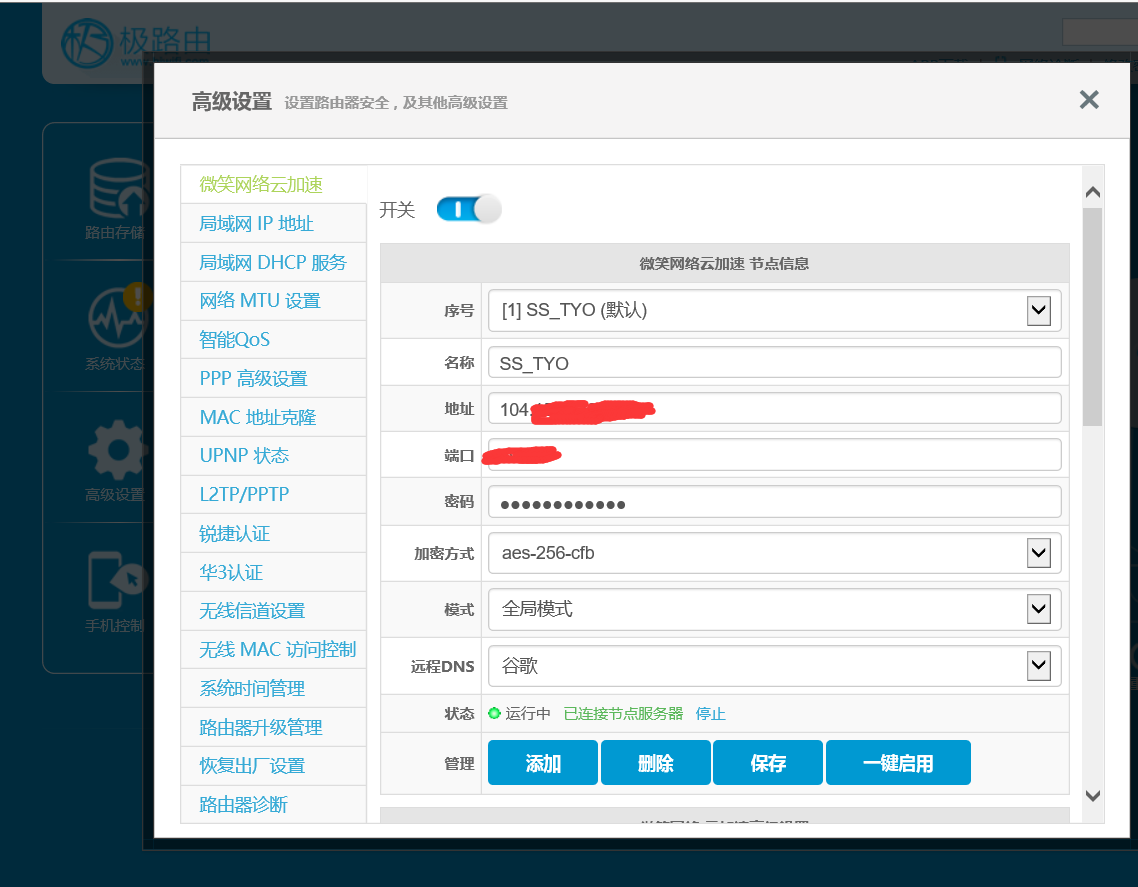Close the 高级设置 dialog with the X
This screenshot has height=887, width=1138.
coord(1089,99)
